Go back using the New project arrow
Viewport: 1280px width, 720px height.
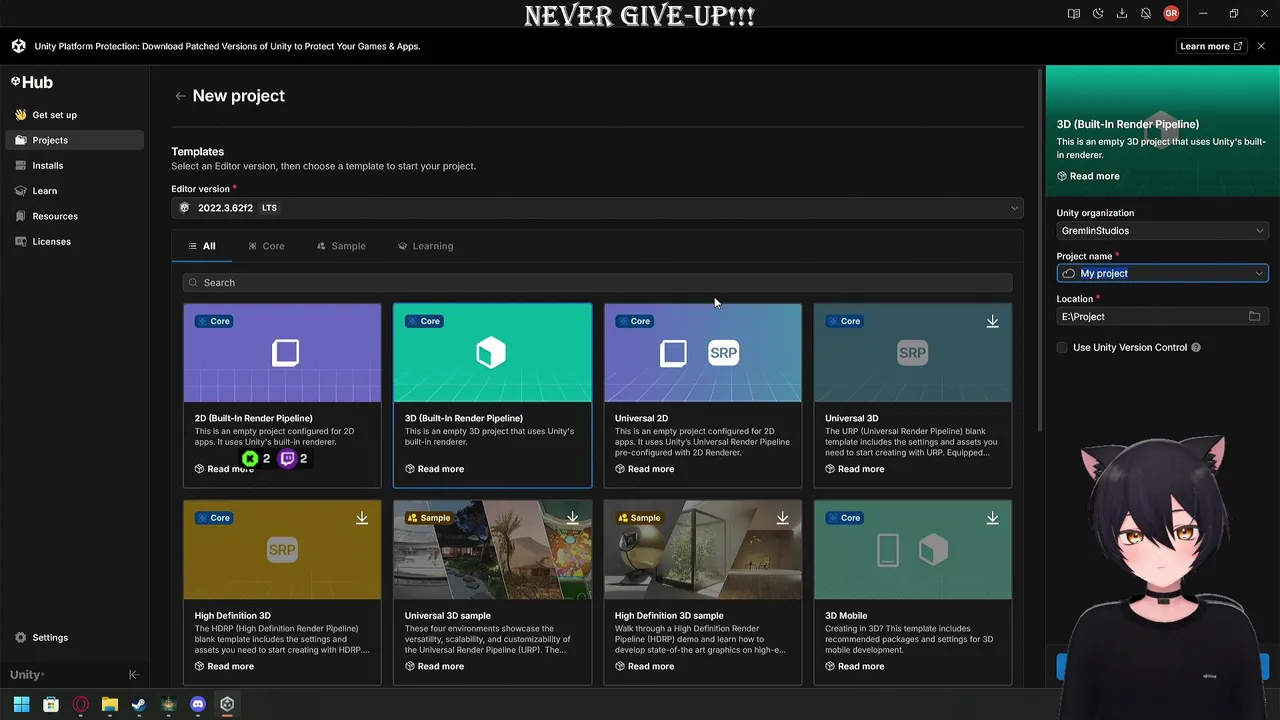(x=180, y=96)
